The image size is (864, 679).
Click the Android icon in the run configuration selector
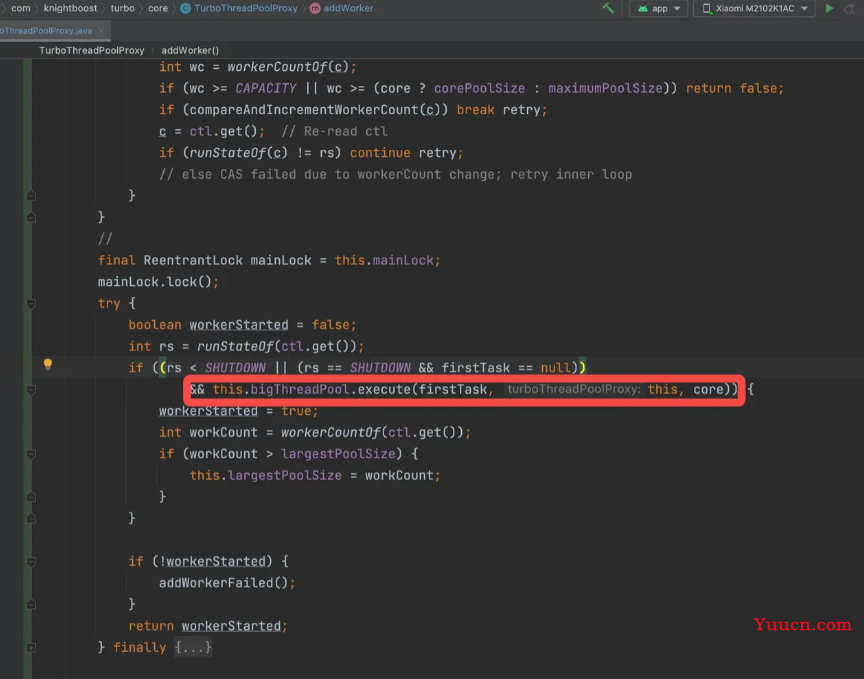[642, 8]
